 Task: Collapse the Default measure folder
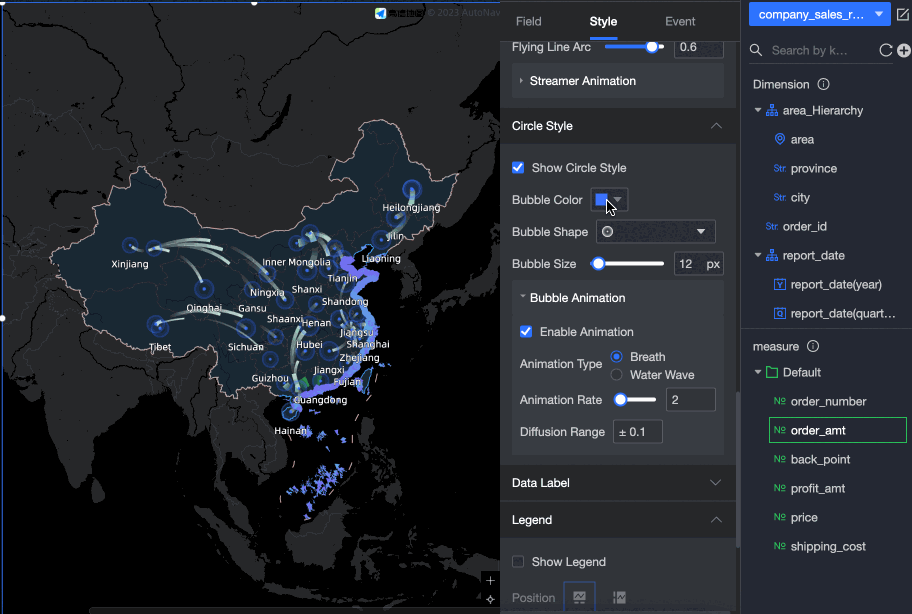(758, 372)
